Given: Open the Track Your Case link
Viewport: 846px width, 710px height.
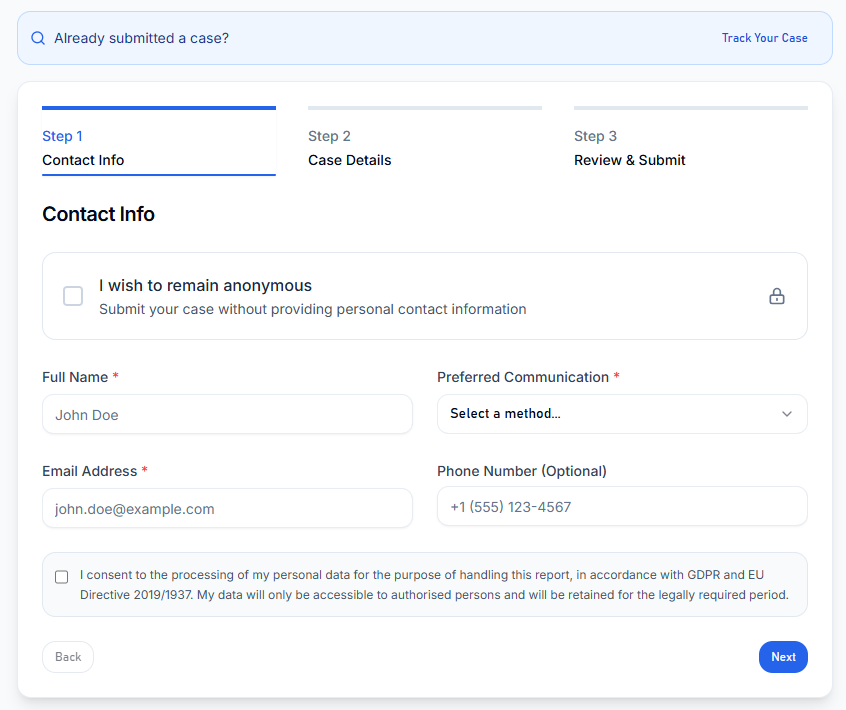Looking at the screenshot, I should tap(764, 38).
